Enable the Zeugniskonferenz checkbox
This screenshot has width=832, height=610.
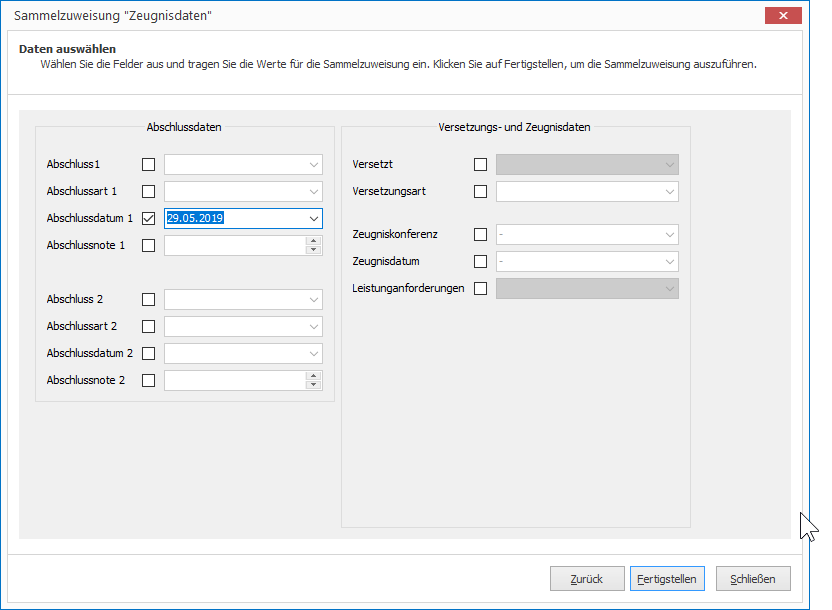pos(480,234)
